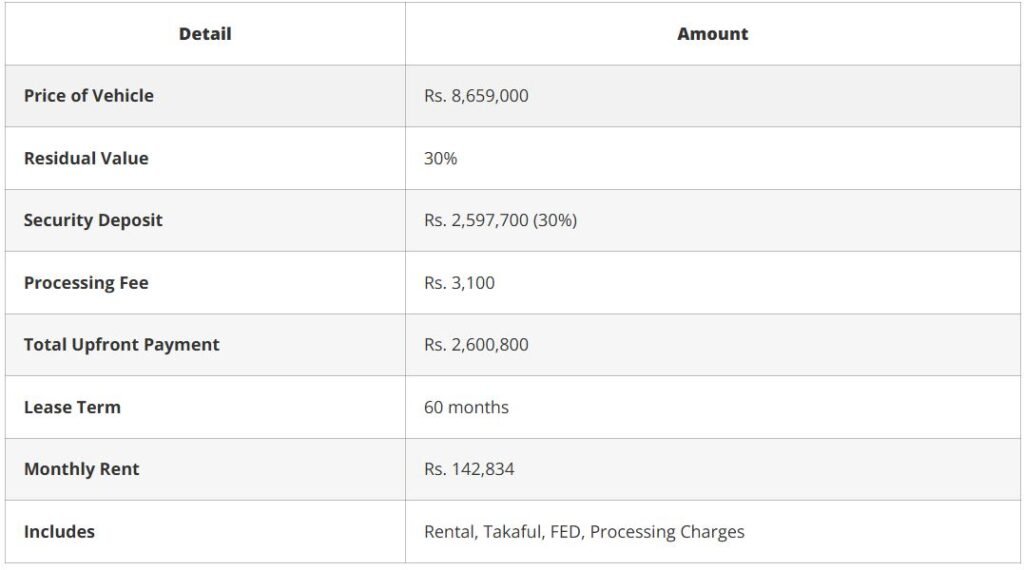
Task: Click the Rs. 2,597,700 (30%) amount
Action: coord(500,221)
